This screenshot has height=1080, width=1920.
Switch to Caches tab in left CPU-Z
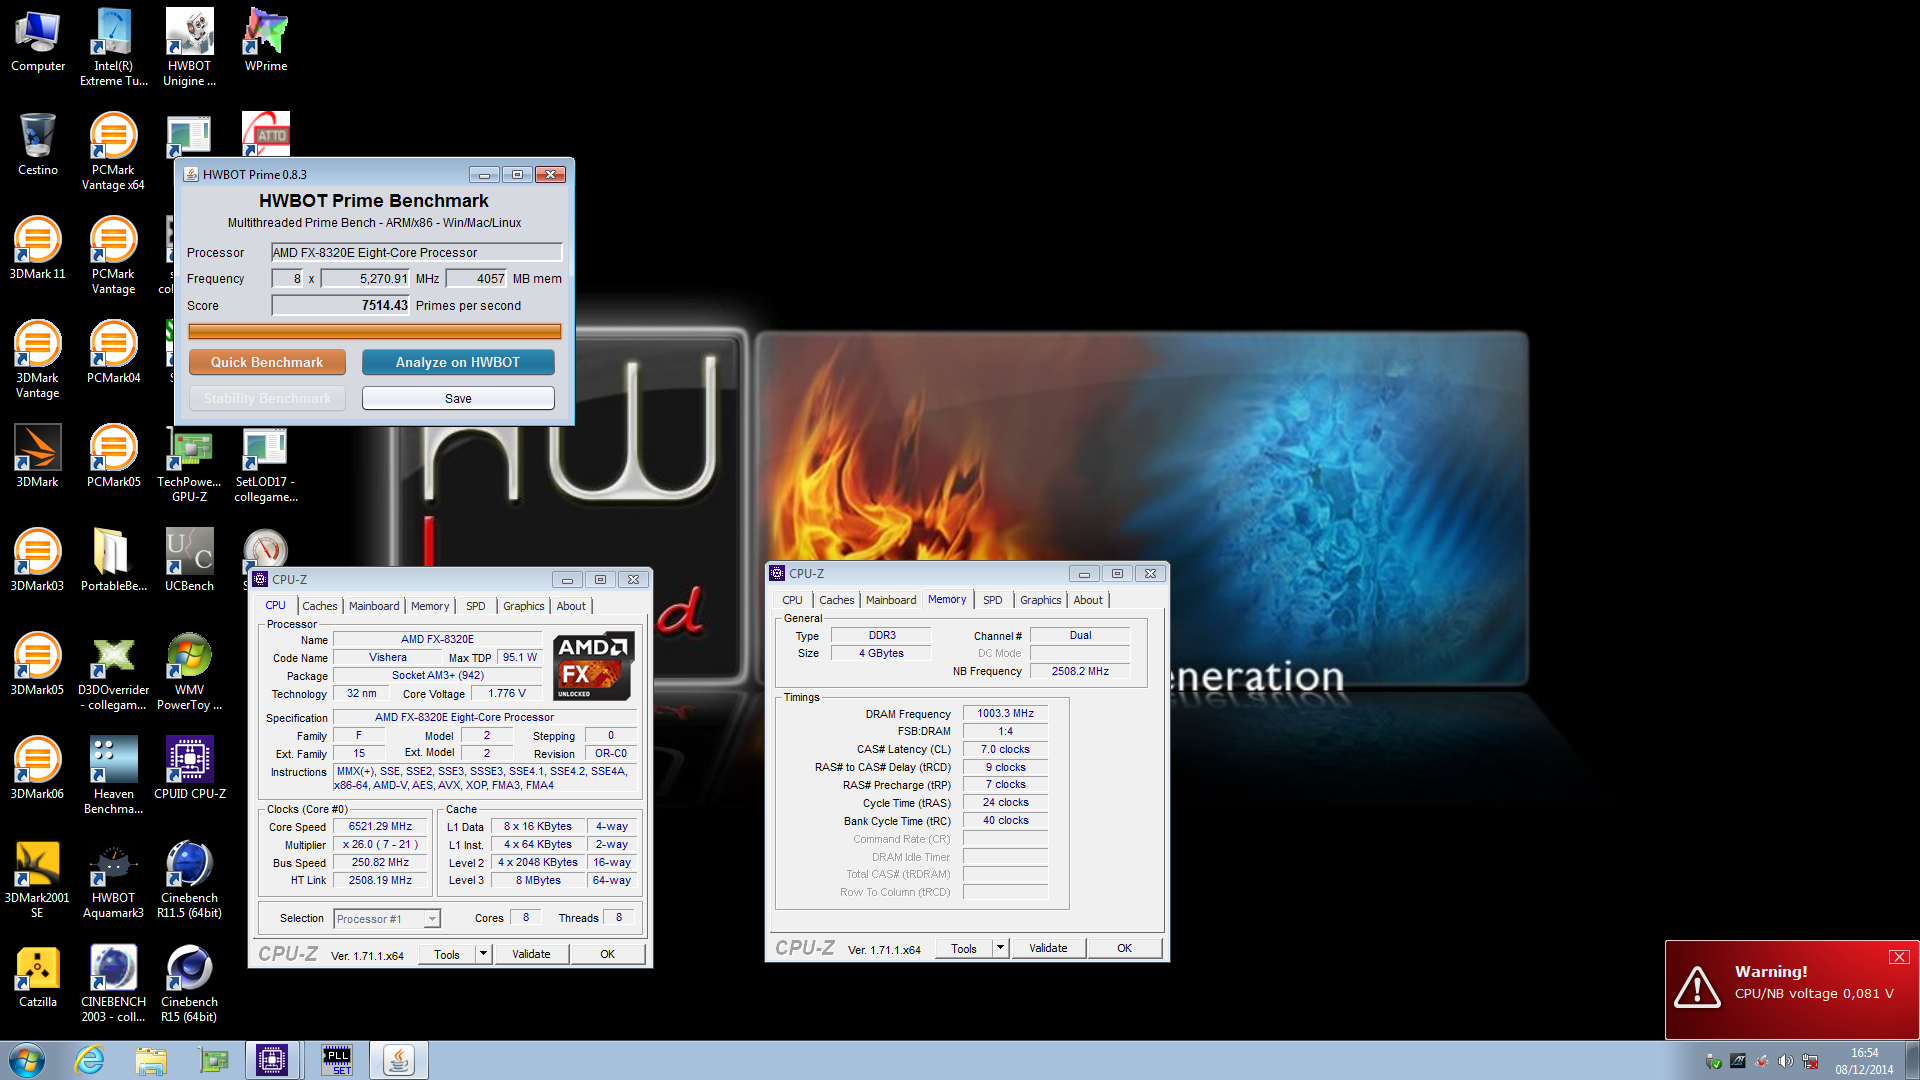[x=319, y=606]
